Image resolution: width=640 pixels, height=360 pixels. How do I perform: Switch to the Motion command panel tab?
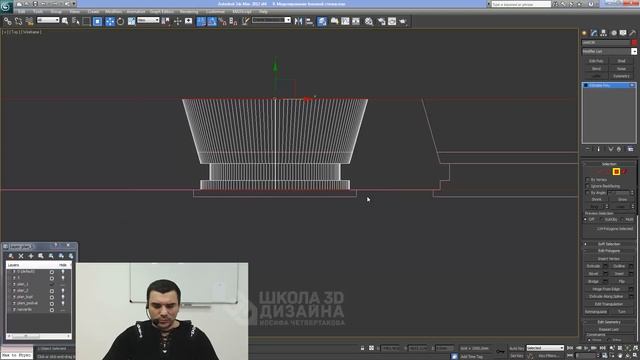[x=613, y=33]
